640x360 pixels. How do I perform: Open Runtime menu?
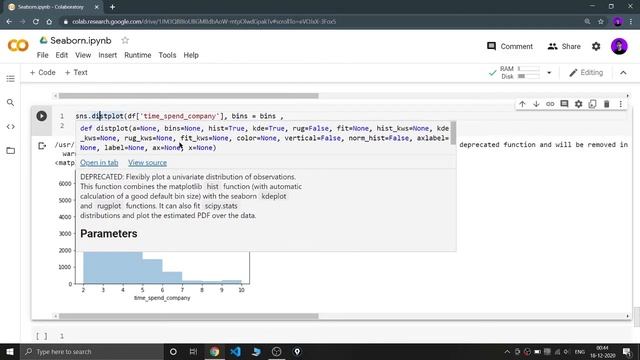click(x=138, y=55)
